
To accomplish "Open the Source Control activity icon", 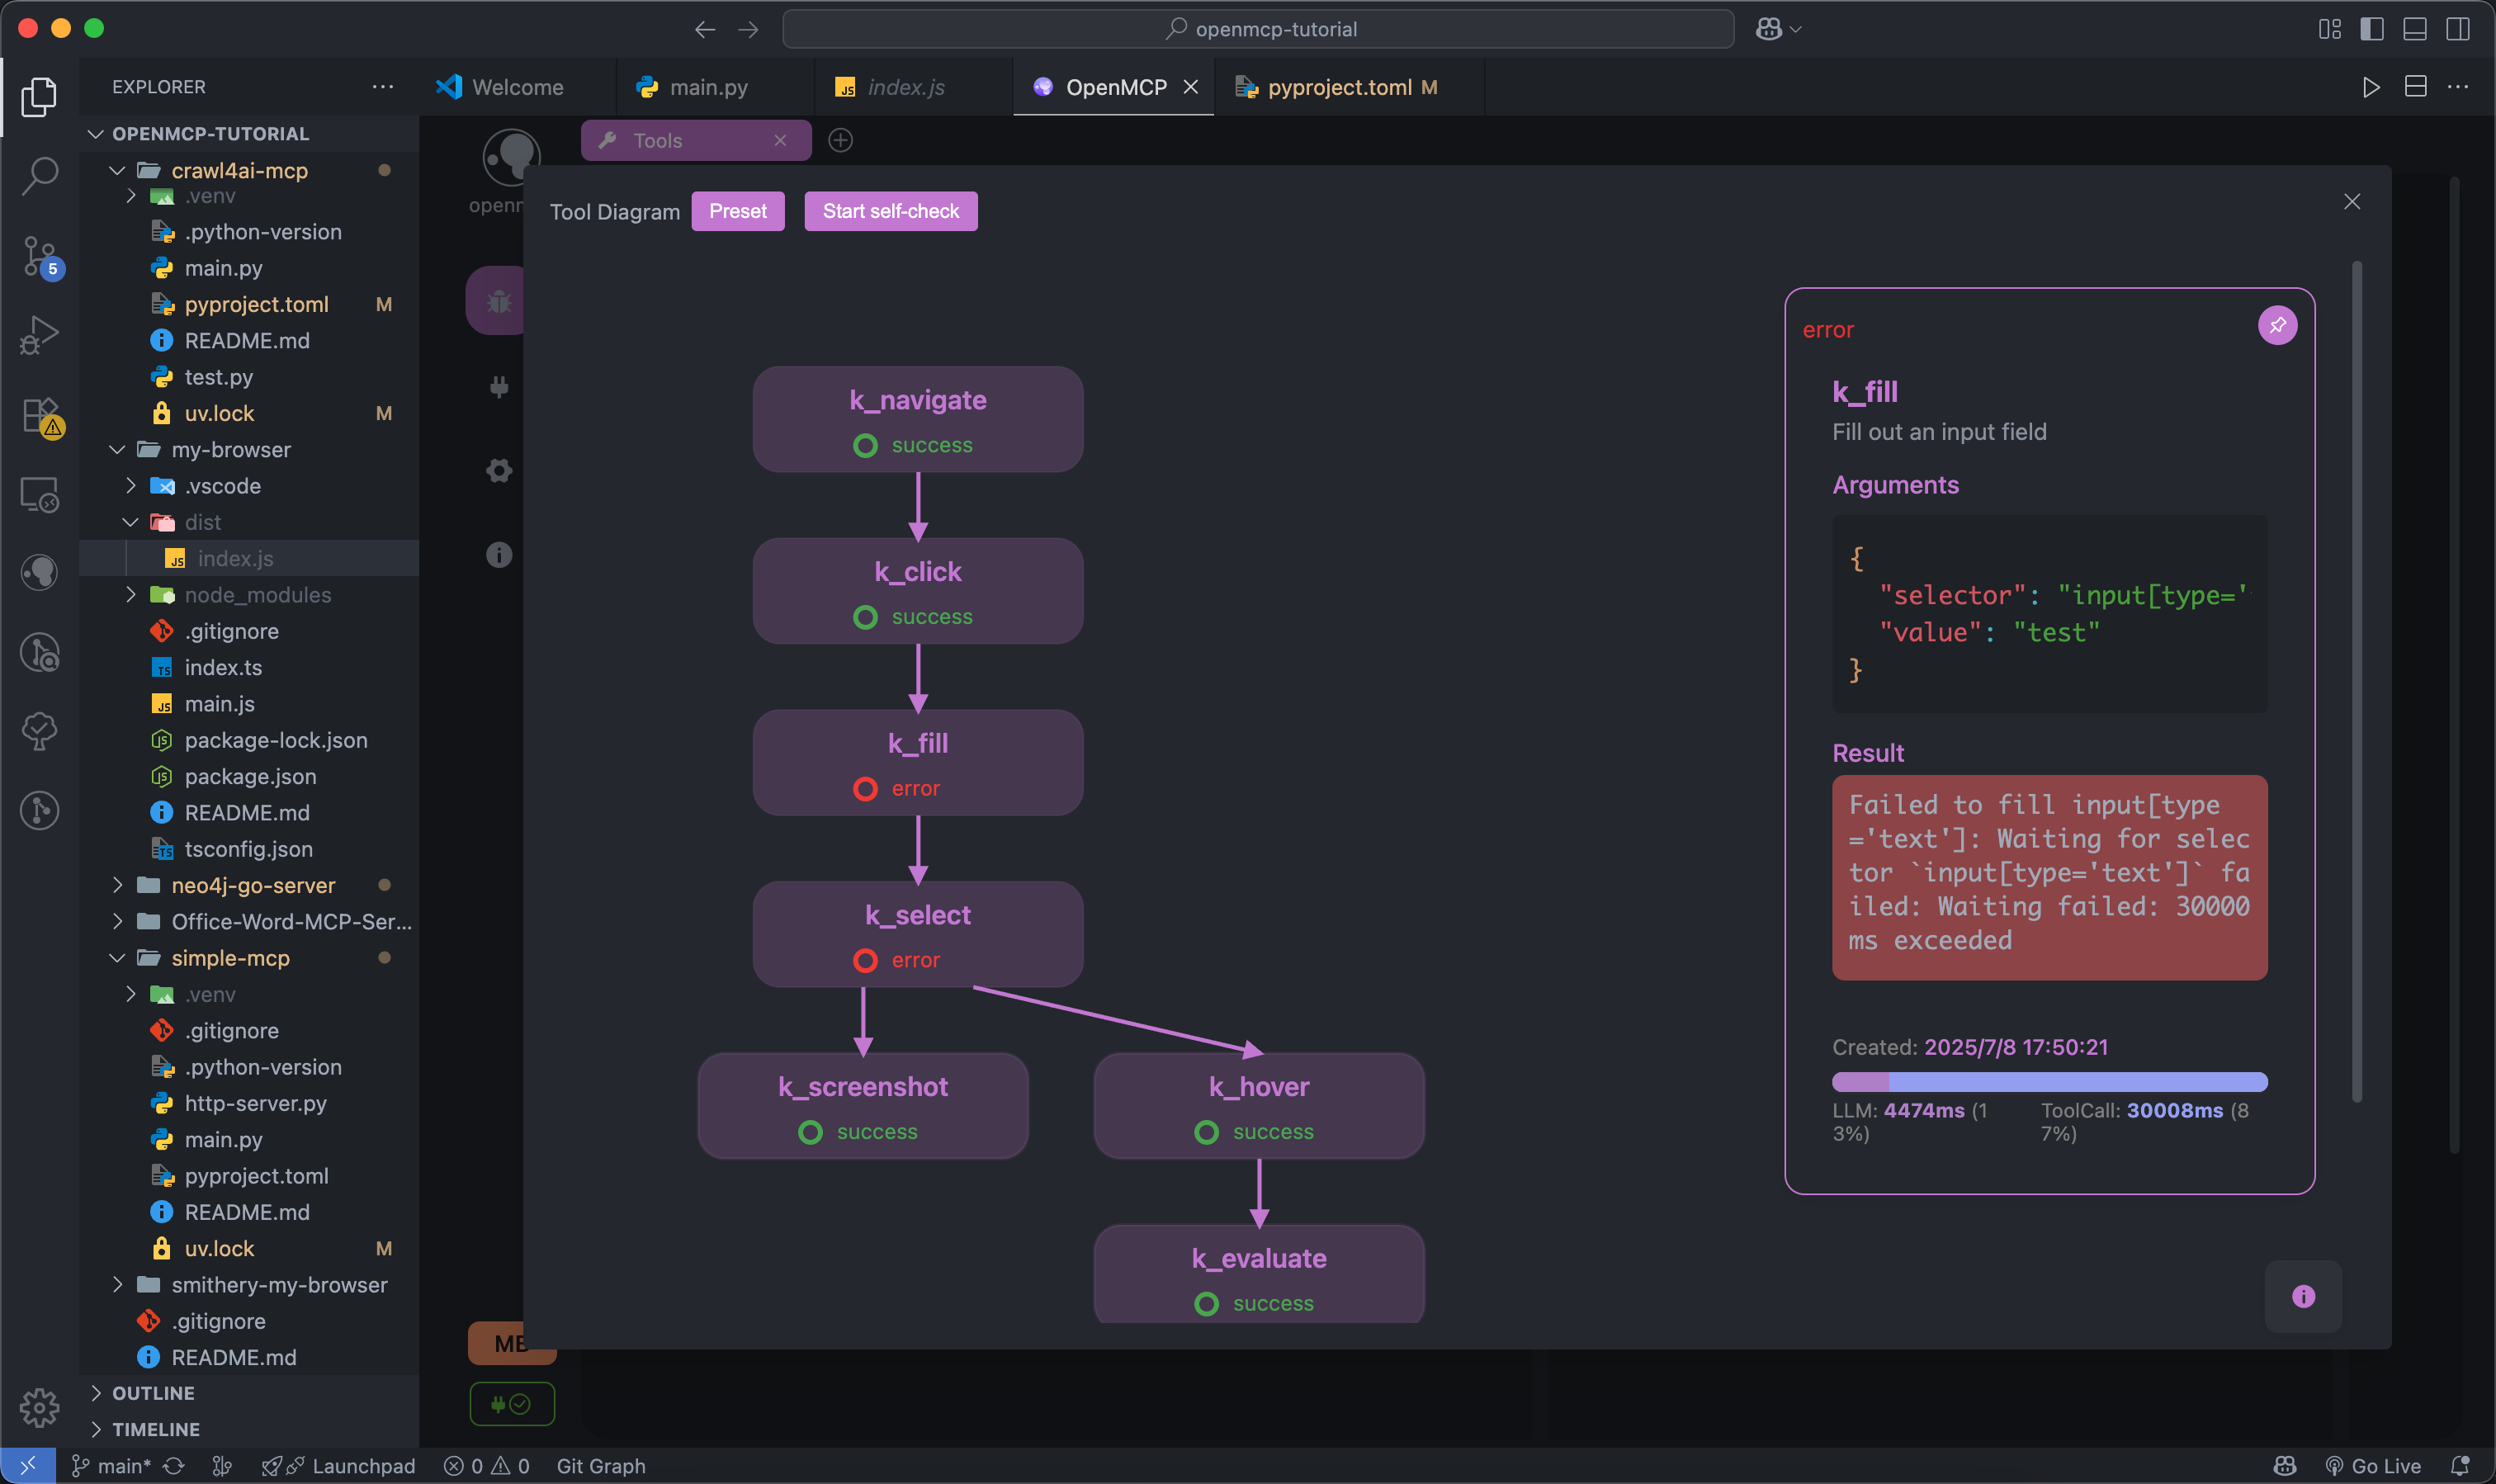I will [x=40, y=256].
